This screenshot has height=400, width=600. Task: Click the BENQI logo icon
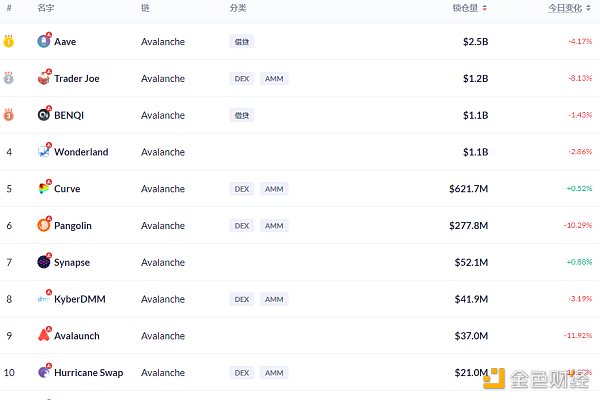pos(43,115)
